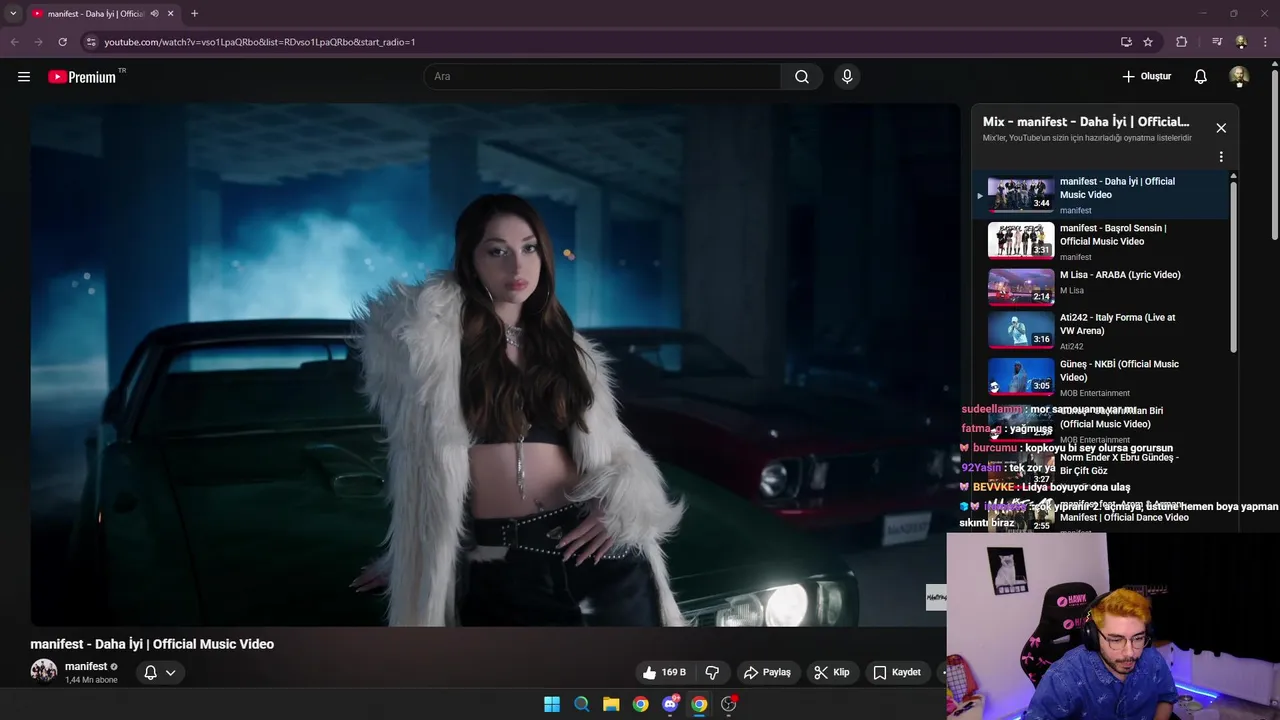
Task: Open Chrome three-dot menu
Action: [1265, 42]
